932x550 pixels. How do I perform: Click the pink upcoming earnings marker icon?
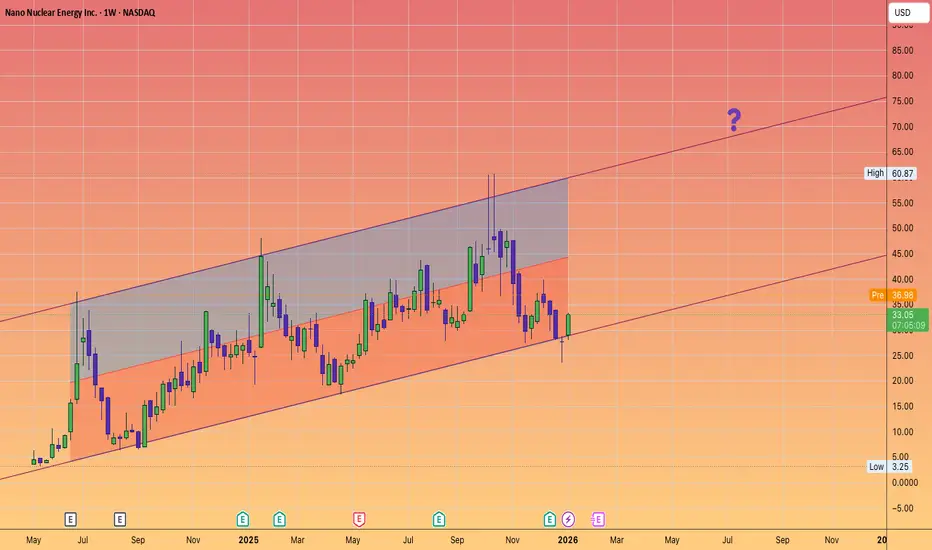click(x=598, y=520)
